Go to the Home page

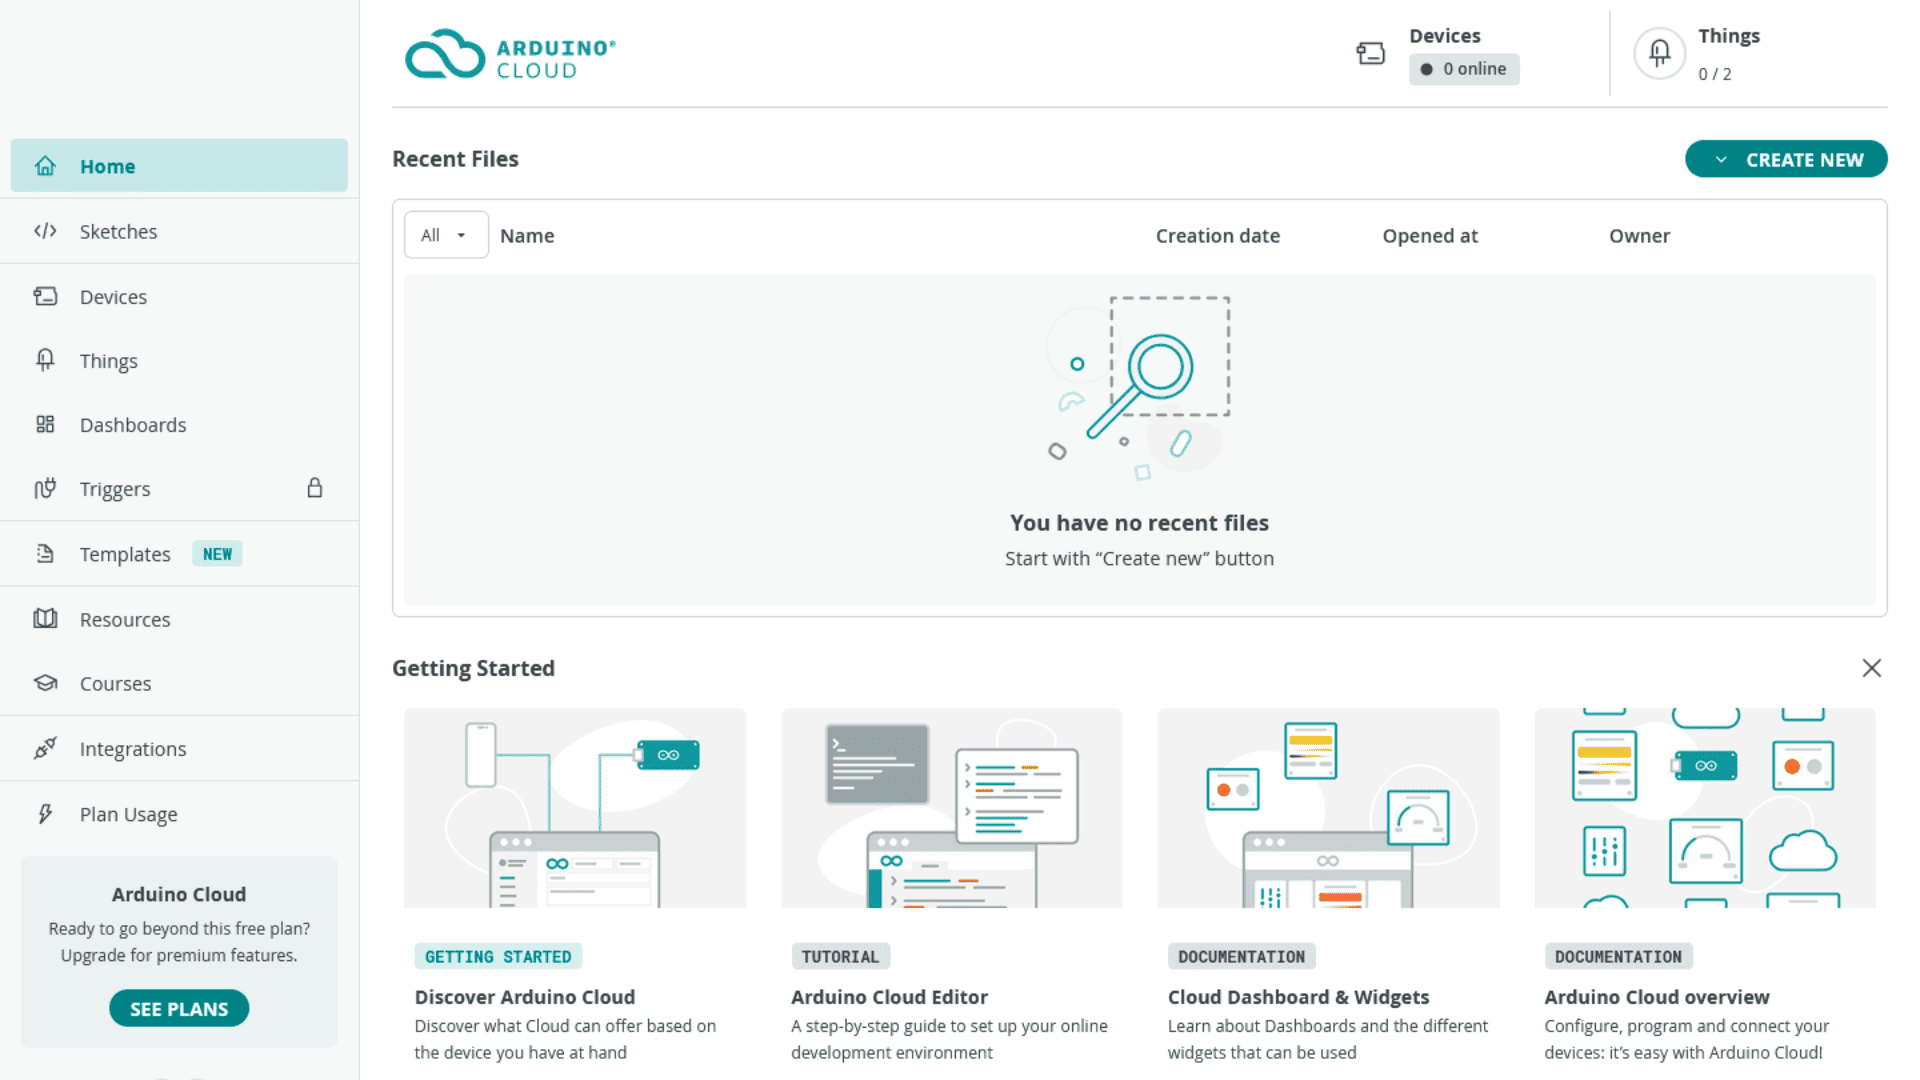point(179,166)
